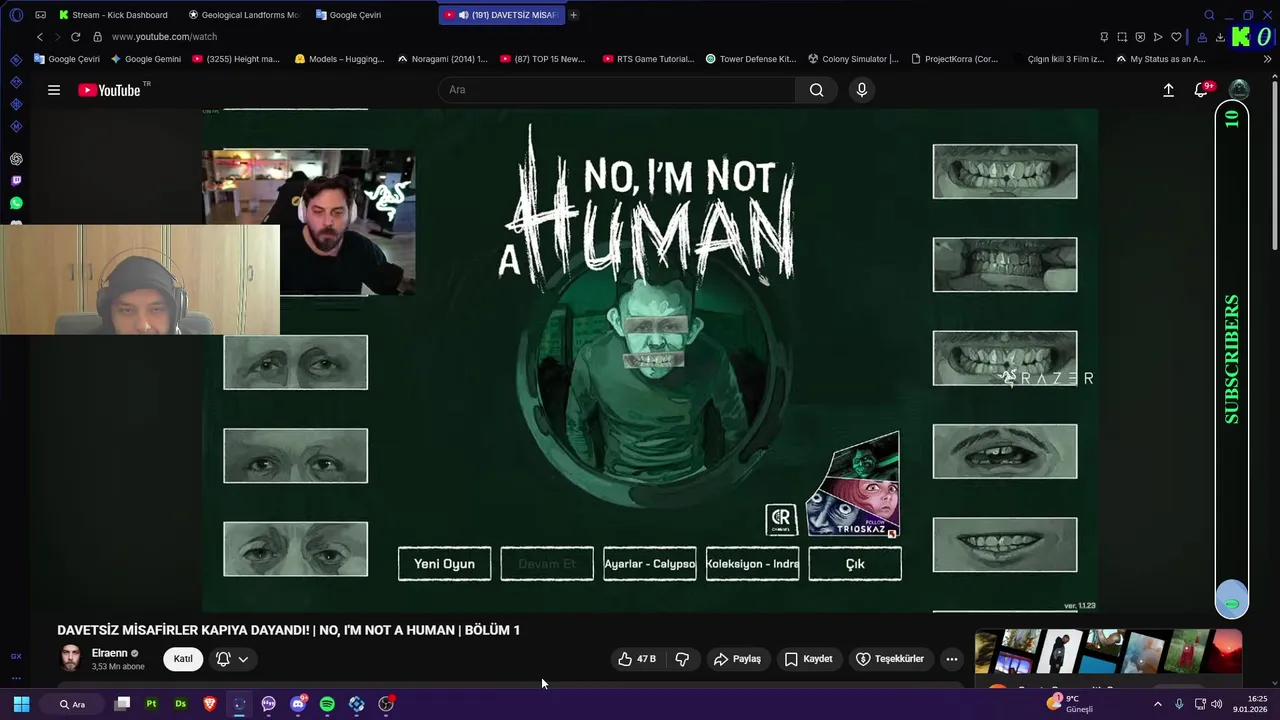
Task: Click the Elraenn channel name link
Action: (110, 653)
